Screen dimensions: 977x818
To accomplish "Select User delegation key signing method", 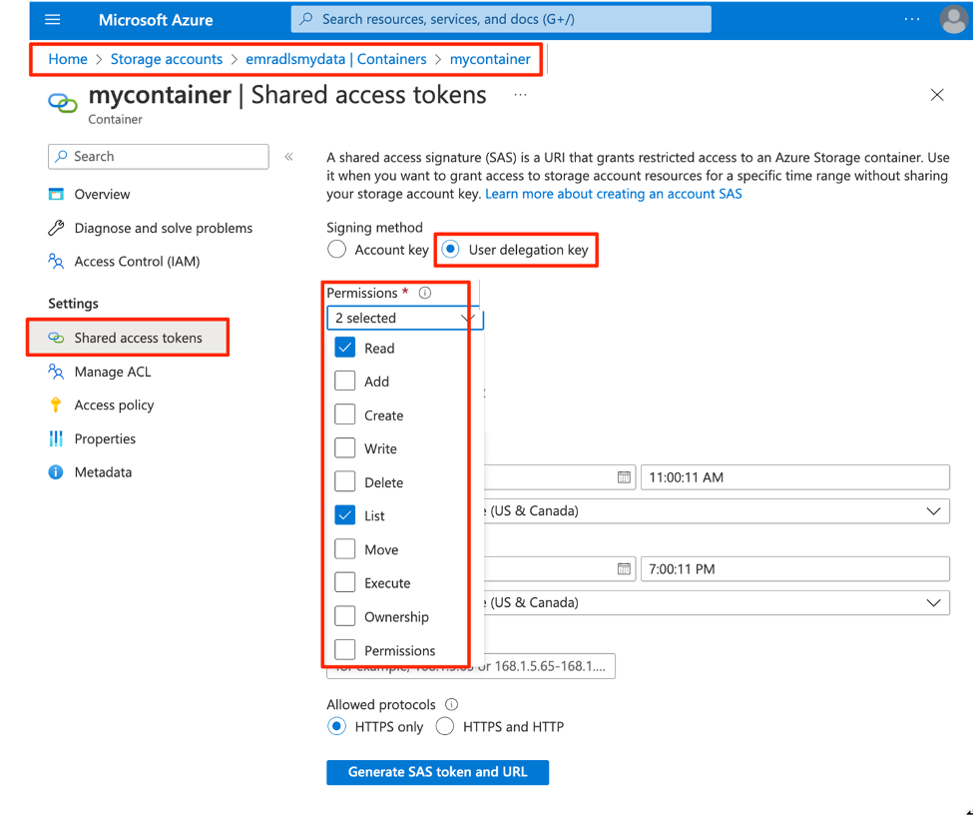I will coord(450,250).
